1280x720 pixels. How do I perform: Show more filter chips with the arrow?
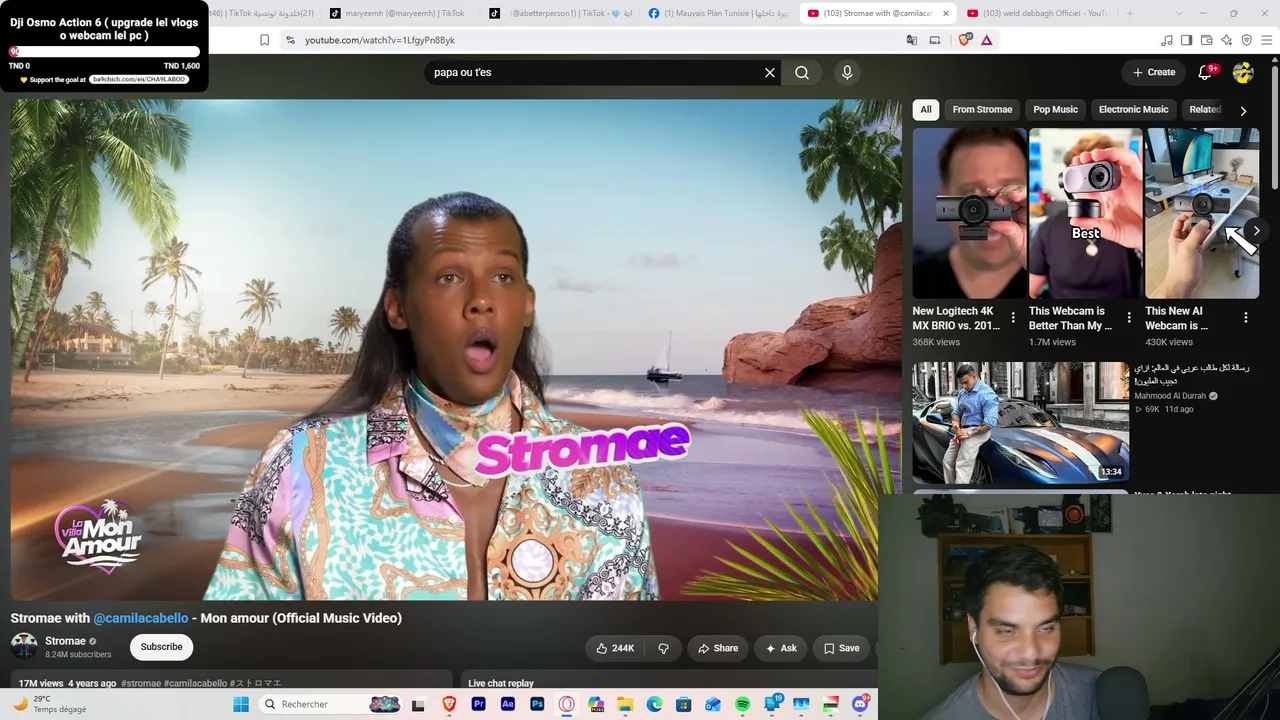click(x=1243, y=111)
